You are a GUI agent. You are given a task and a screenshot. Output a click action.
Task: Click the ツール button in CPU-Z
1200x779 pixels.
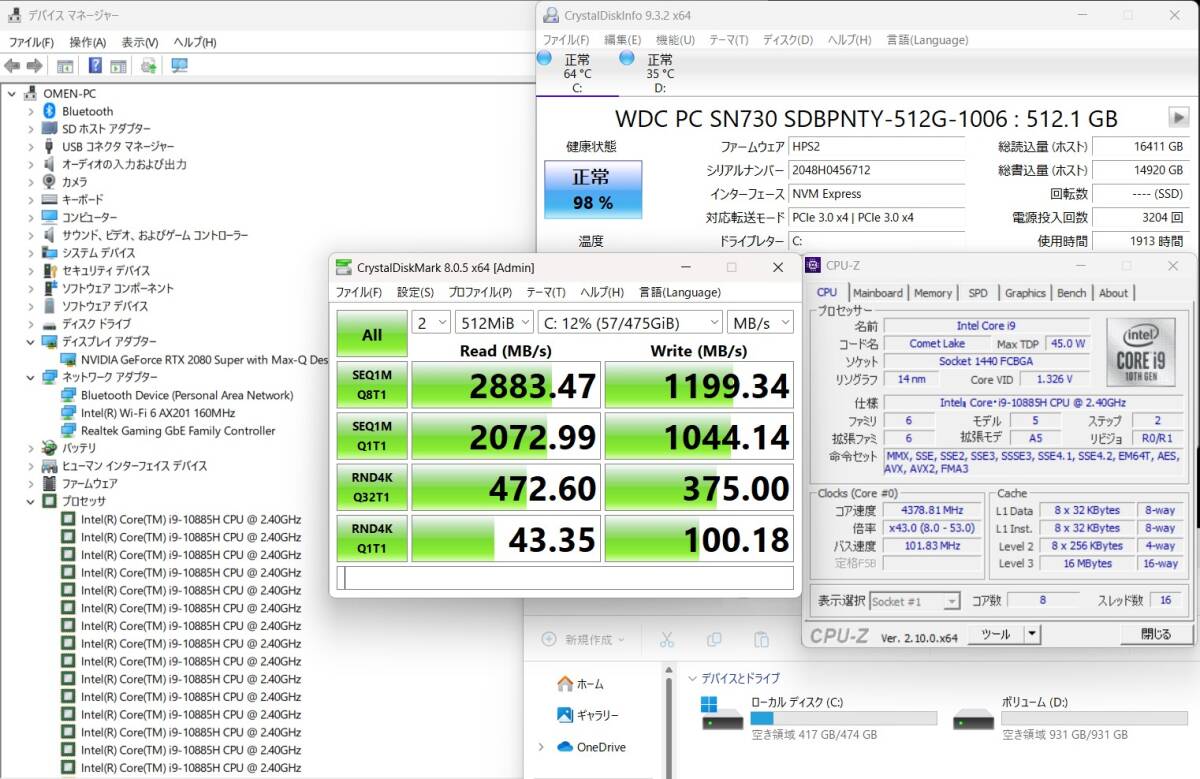[x=996, y=634]
